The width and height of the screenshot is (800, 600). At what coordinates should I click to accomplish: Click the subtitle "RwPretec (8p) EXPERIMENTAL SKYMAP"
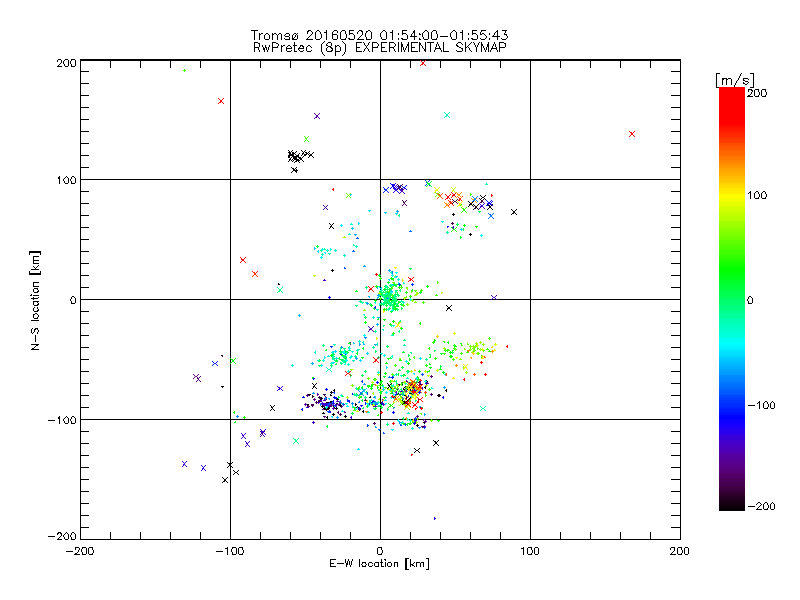[x=380, y=48]
